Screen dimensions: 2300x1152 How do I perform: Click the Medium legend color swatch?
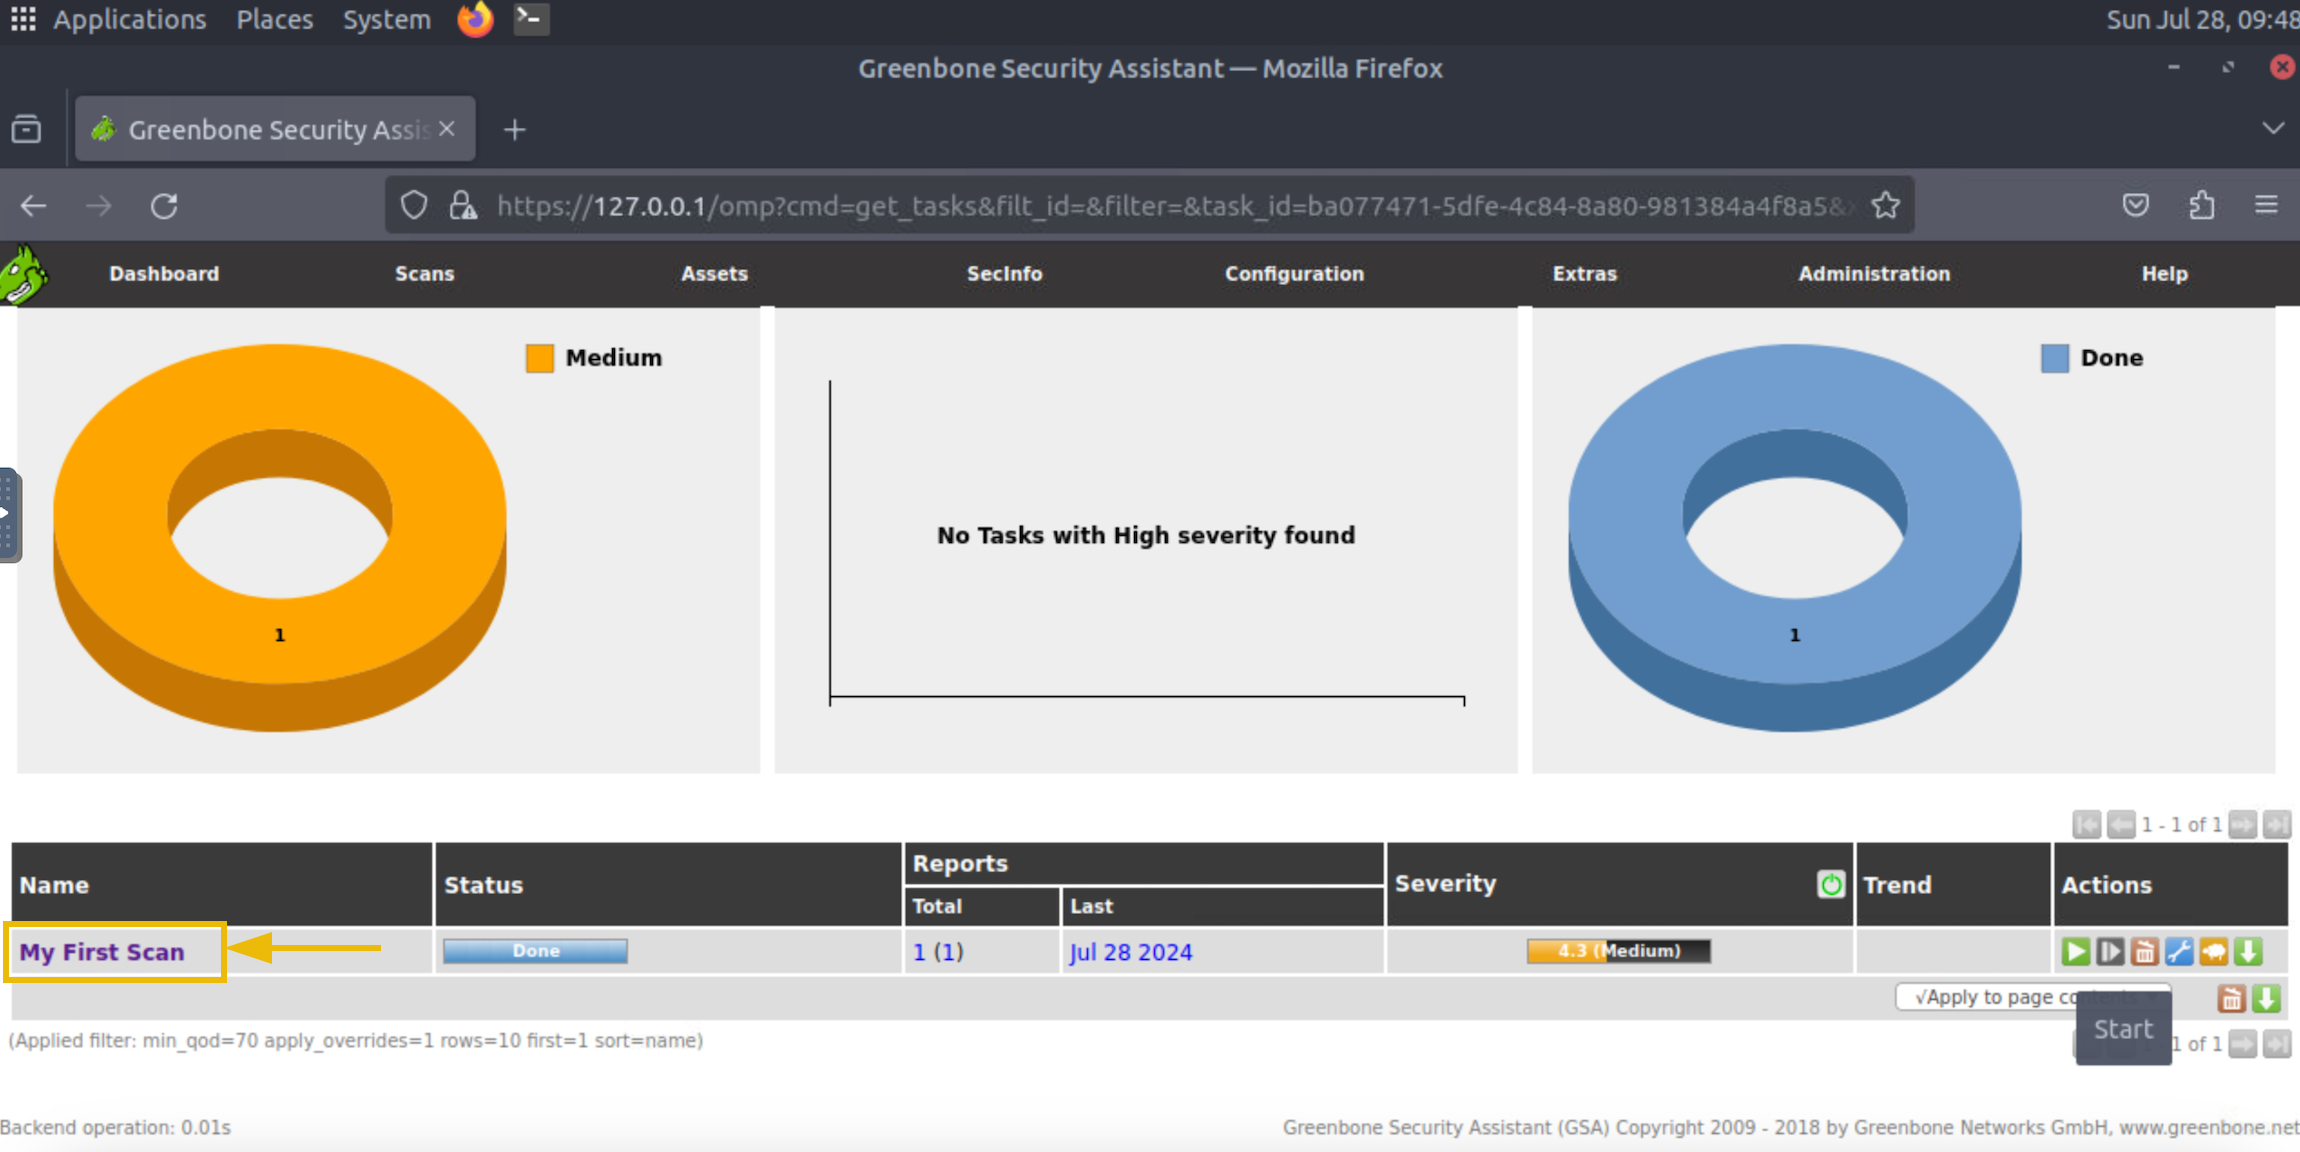[540, 358]
